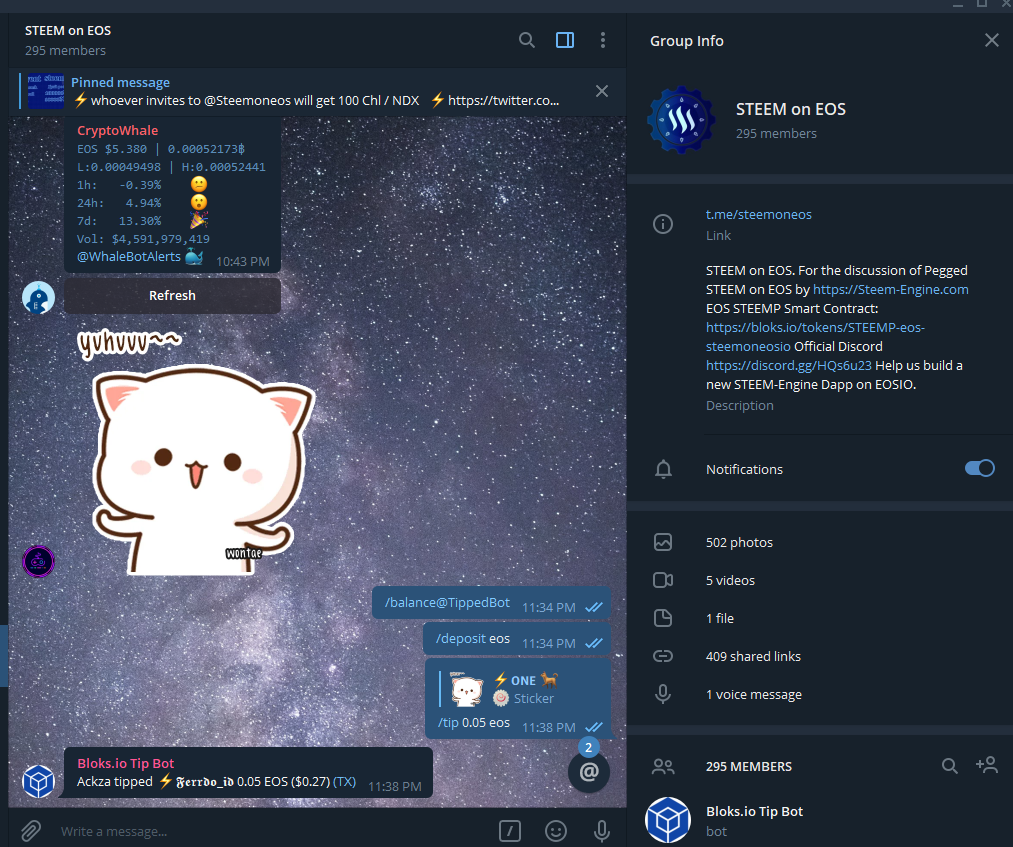Image resolution: width=1013 pixels, height=847 pixels.
Task: Click the photos picture icon
Action: (663, 542)
